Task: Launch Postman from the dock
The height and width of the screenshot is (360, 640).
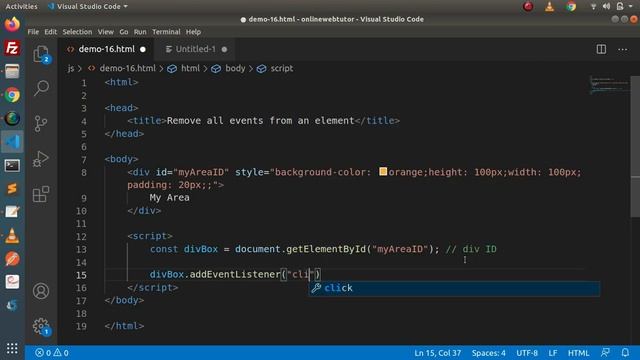Action: (x=12, y=259)
